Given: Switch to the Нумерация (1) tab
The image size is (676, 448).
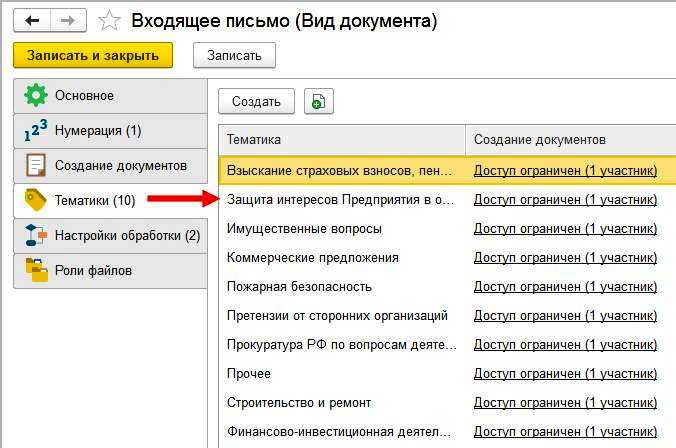Looking at the screenshot, I should 110,131.
